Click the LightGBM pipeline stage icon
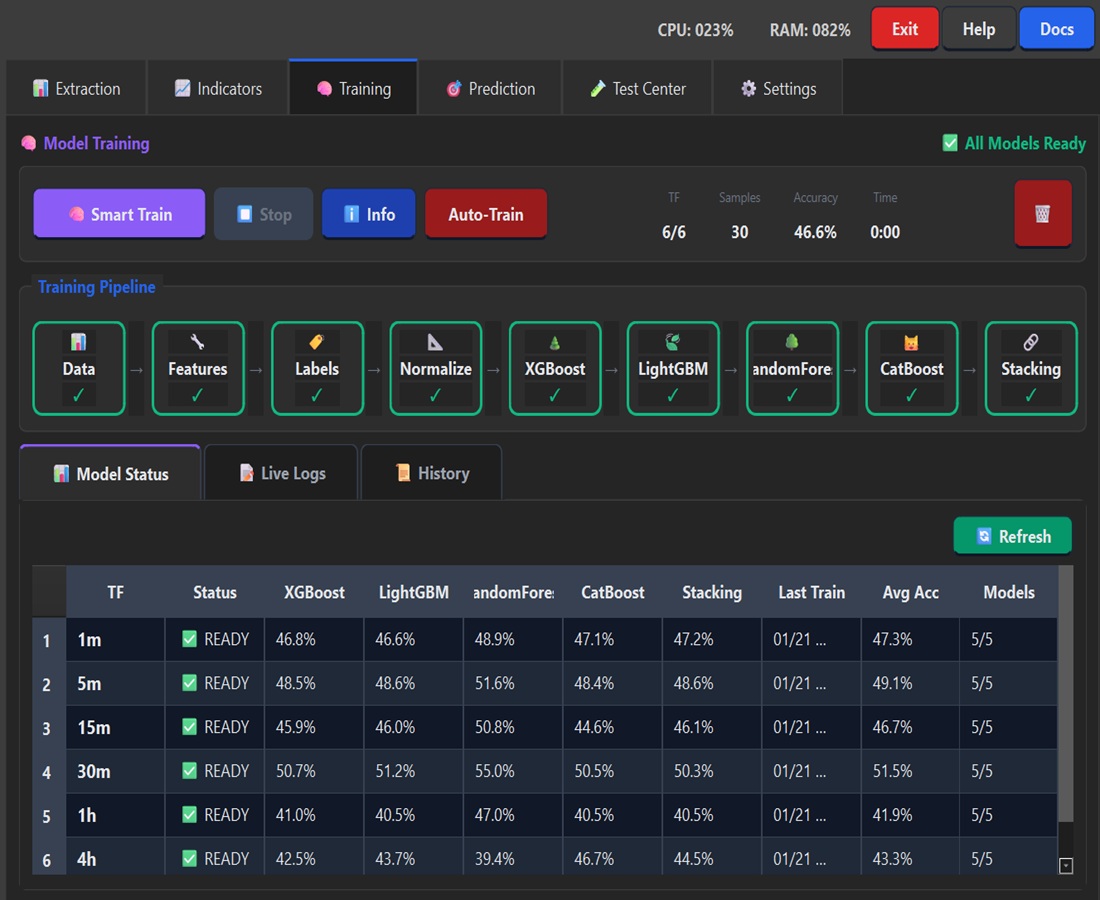 click(672, 343)
